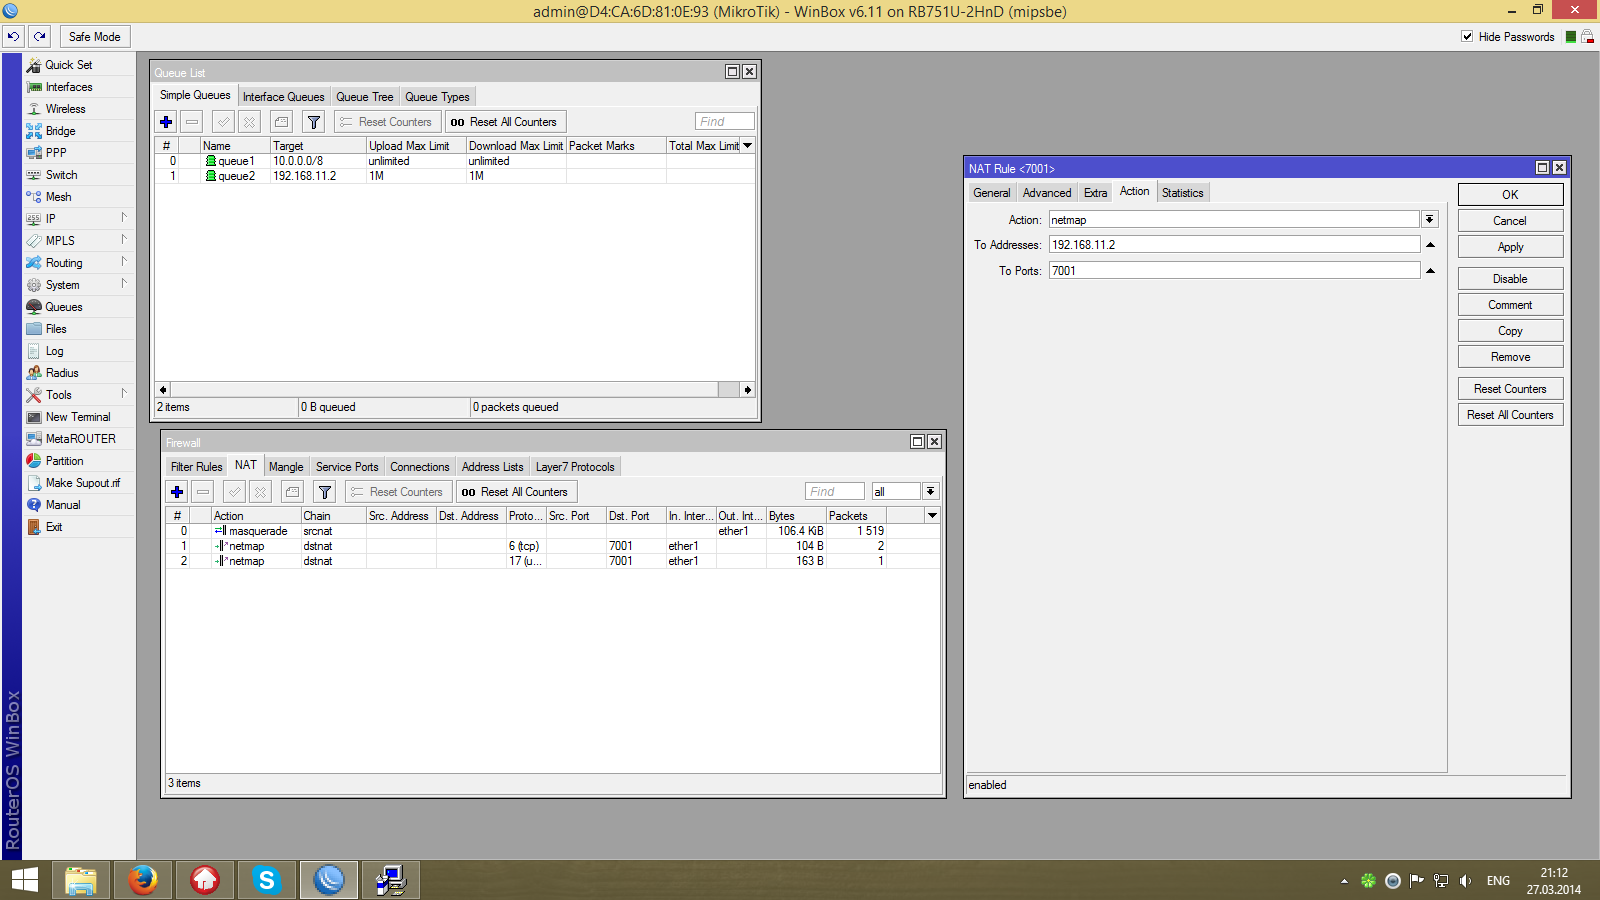Image resolution: width=1600 pixels, height=900 pixels.
Task: Select the queue2 row in Queue List
Action: 454,176
